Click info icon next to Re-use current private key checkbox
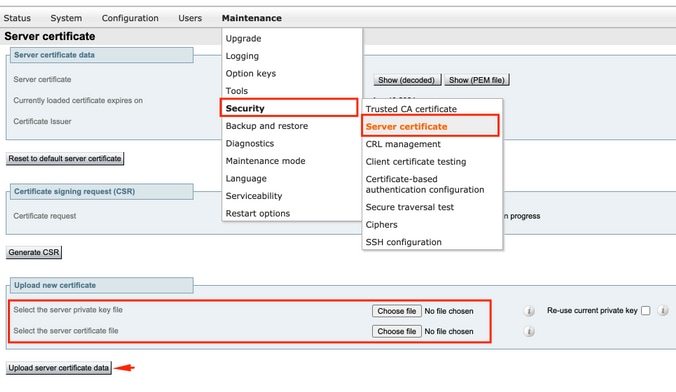 tap(663, 310)
